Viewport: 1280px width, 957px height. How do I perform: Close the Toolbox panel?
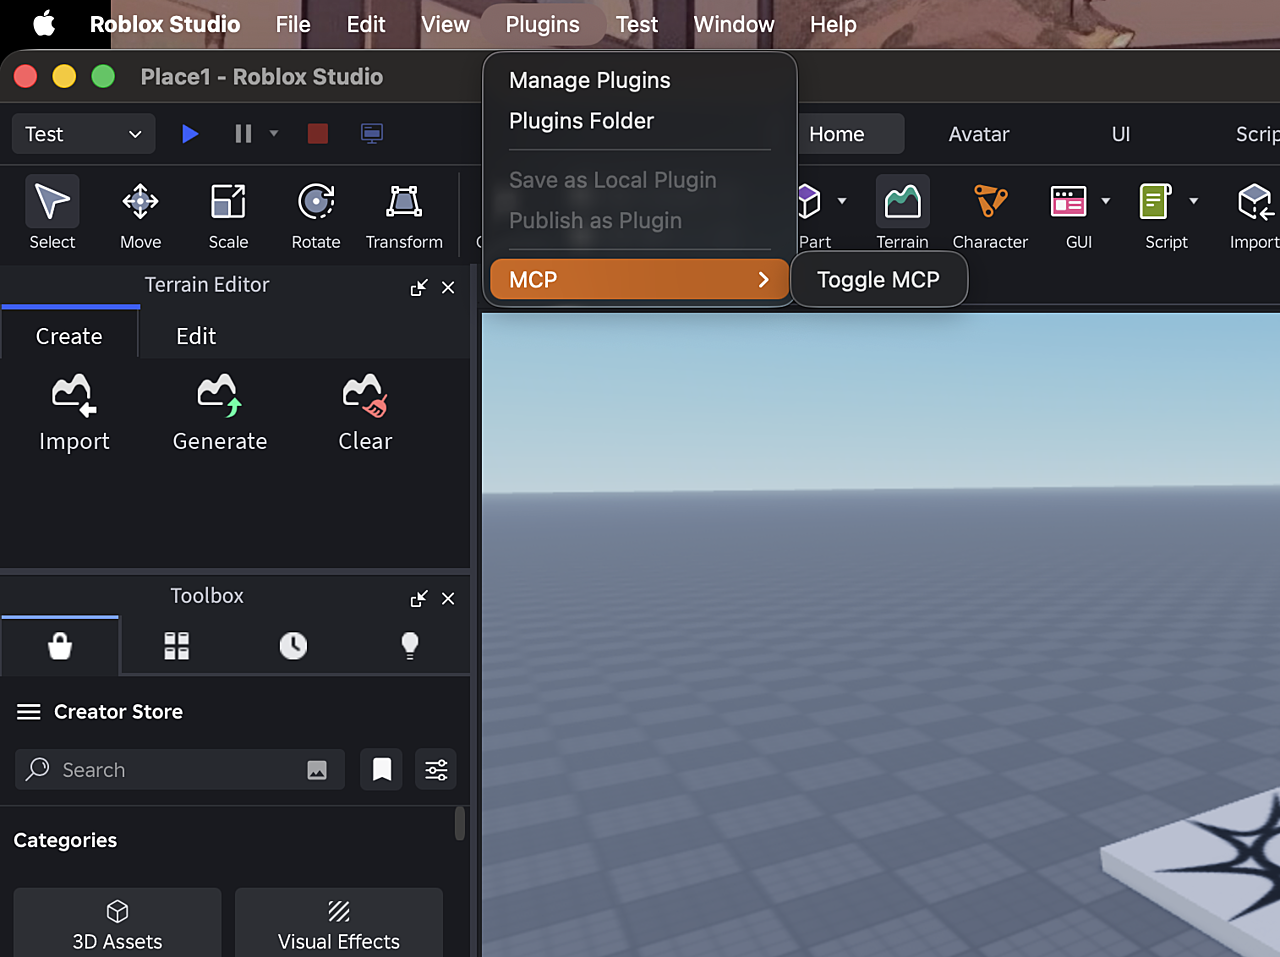[448, 598]
